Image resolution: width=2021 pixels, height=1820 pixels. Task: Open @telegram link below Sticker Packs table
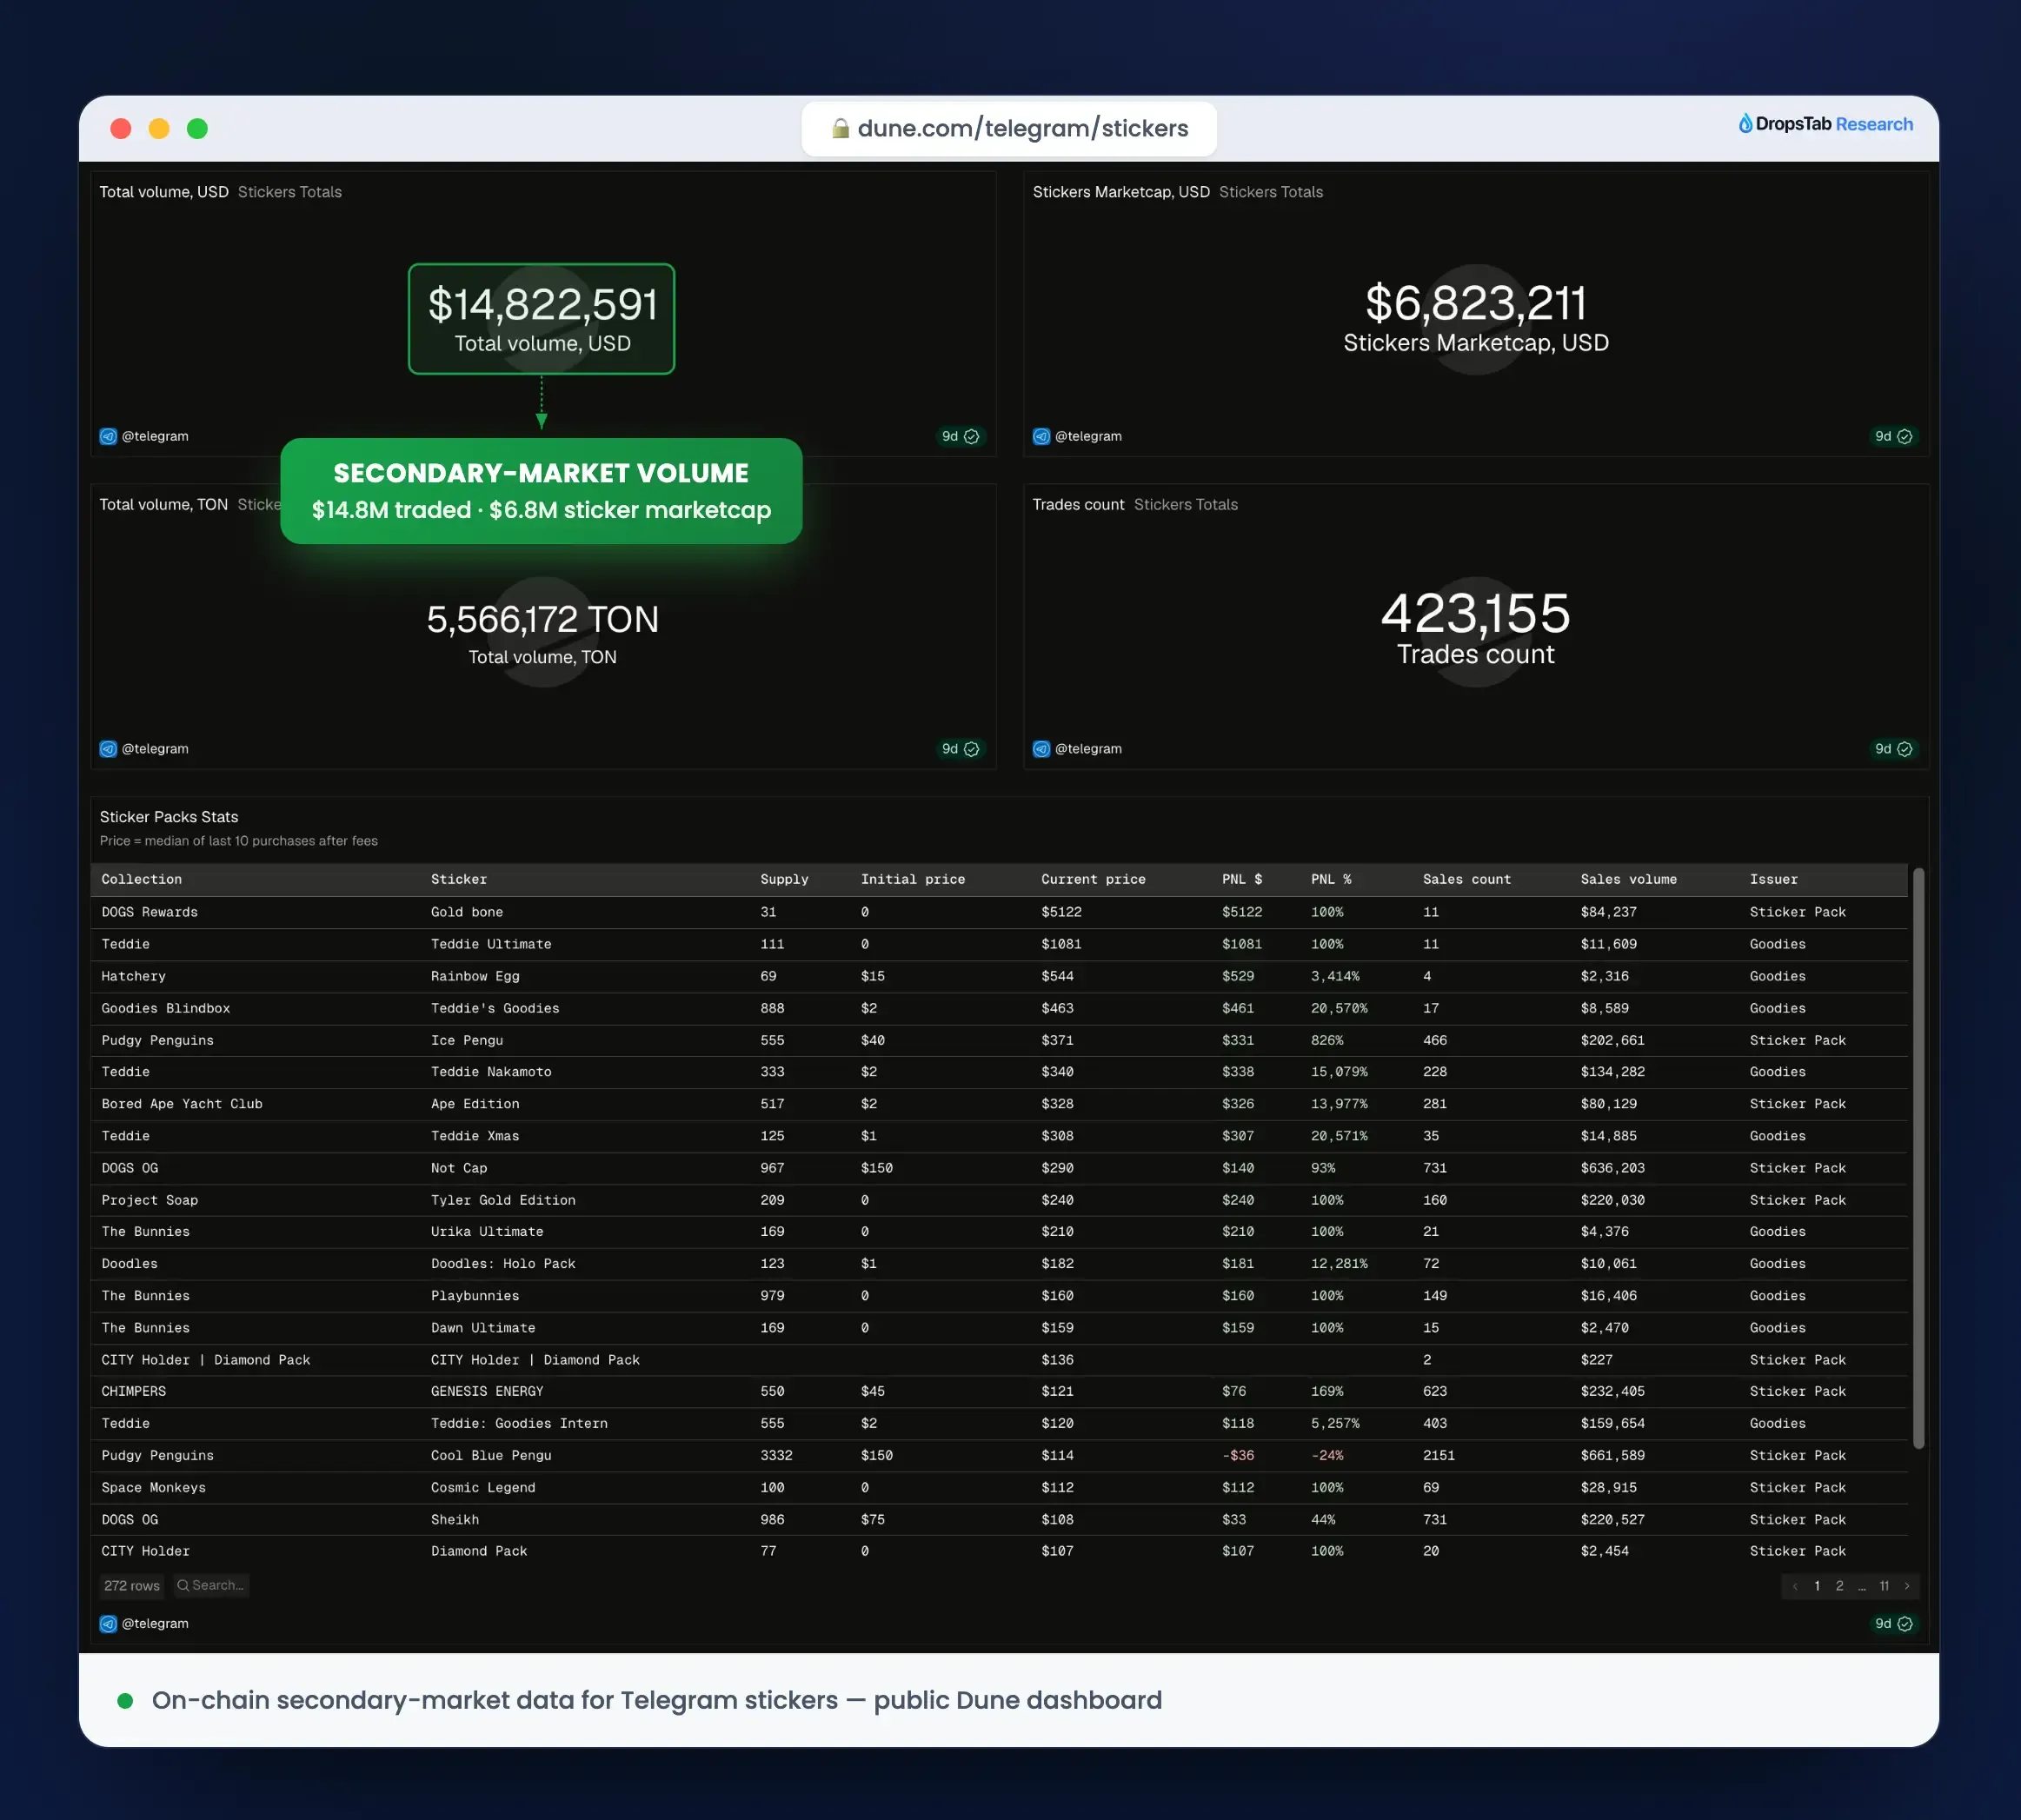click(155, 1624)
